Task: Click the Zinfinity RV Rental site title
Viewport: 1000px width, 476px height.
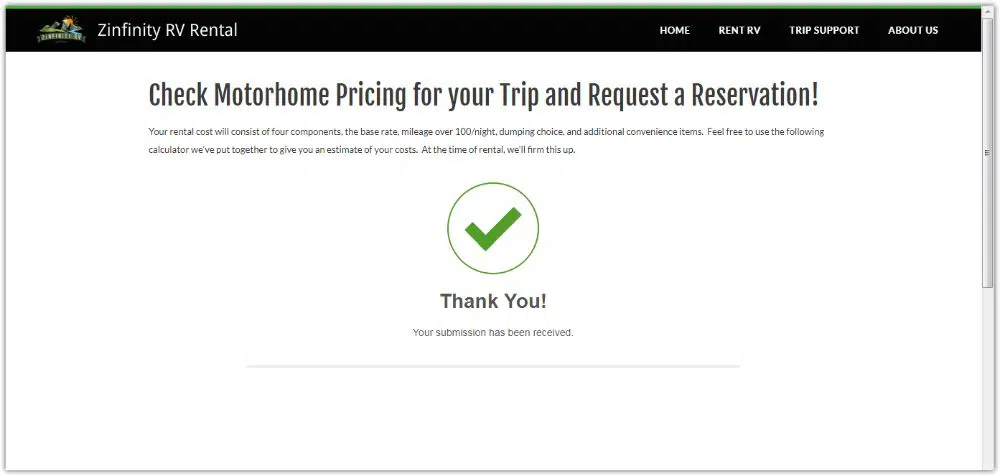Action: point(167,30)
